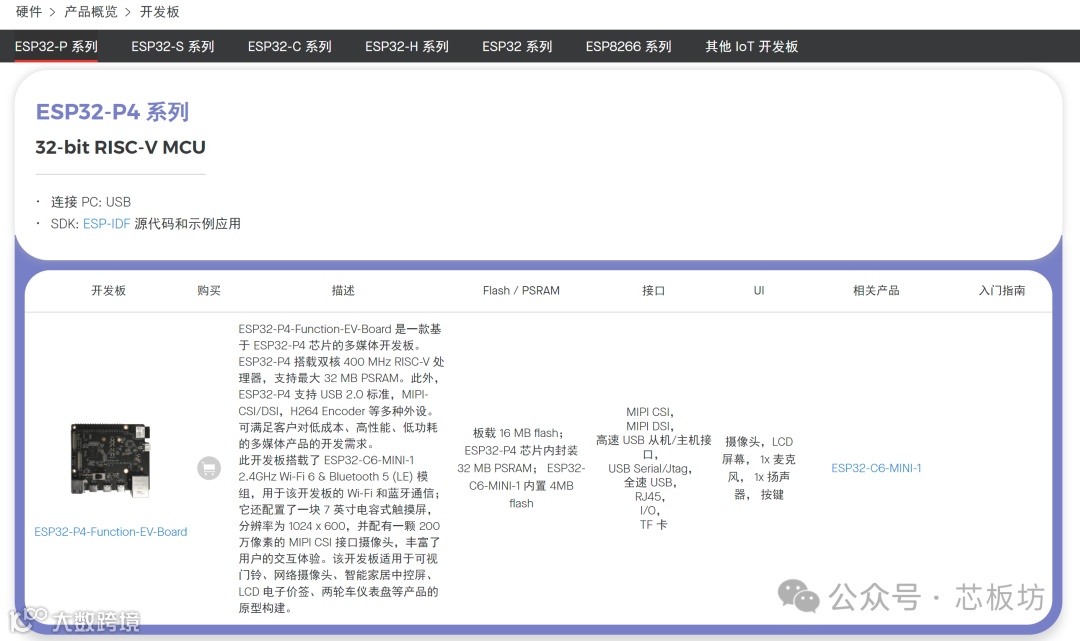This screenshot has height=641, width=1080.
Task: Click the 开发板 column header
Action: tap(109, 291)
